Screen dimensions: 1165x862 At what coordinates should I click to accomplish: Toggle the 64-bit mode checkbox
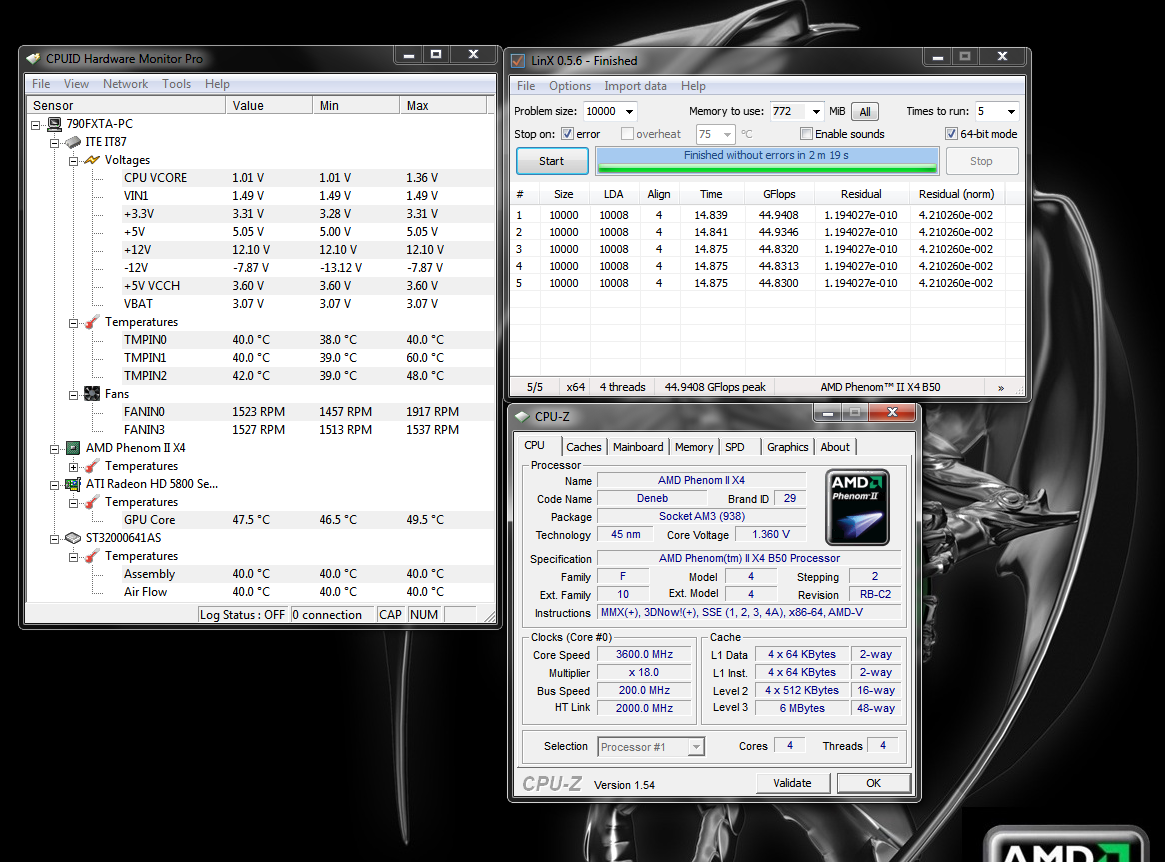(x=951, y=134)
